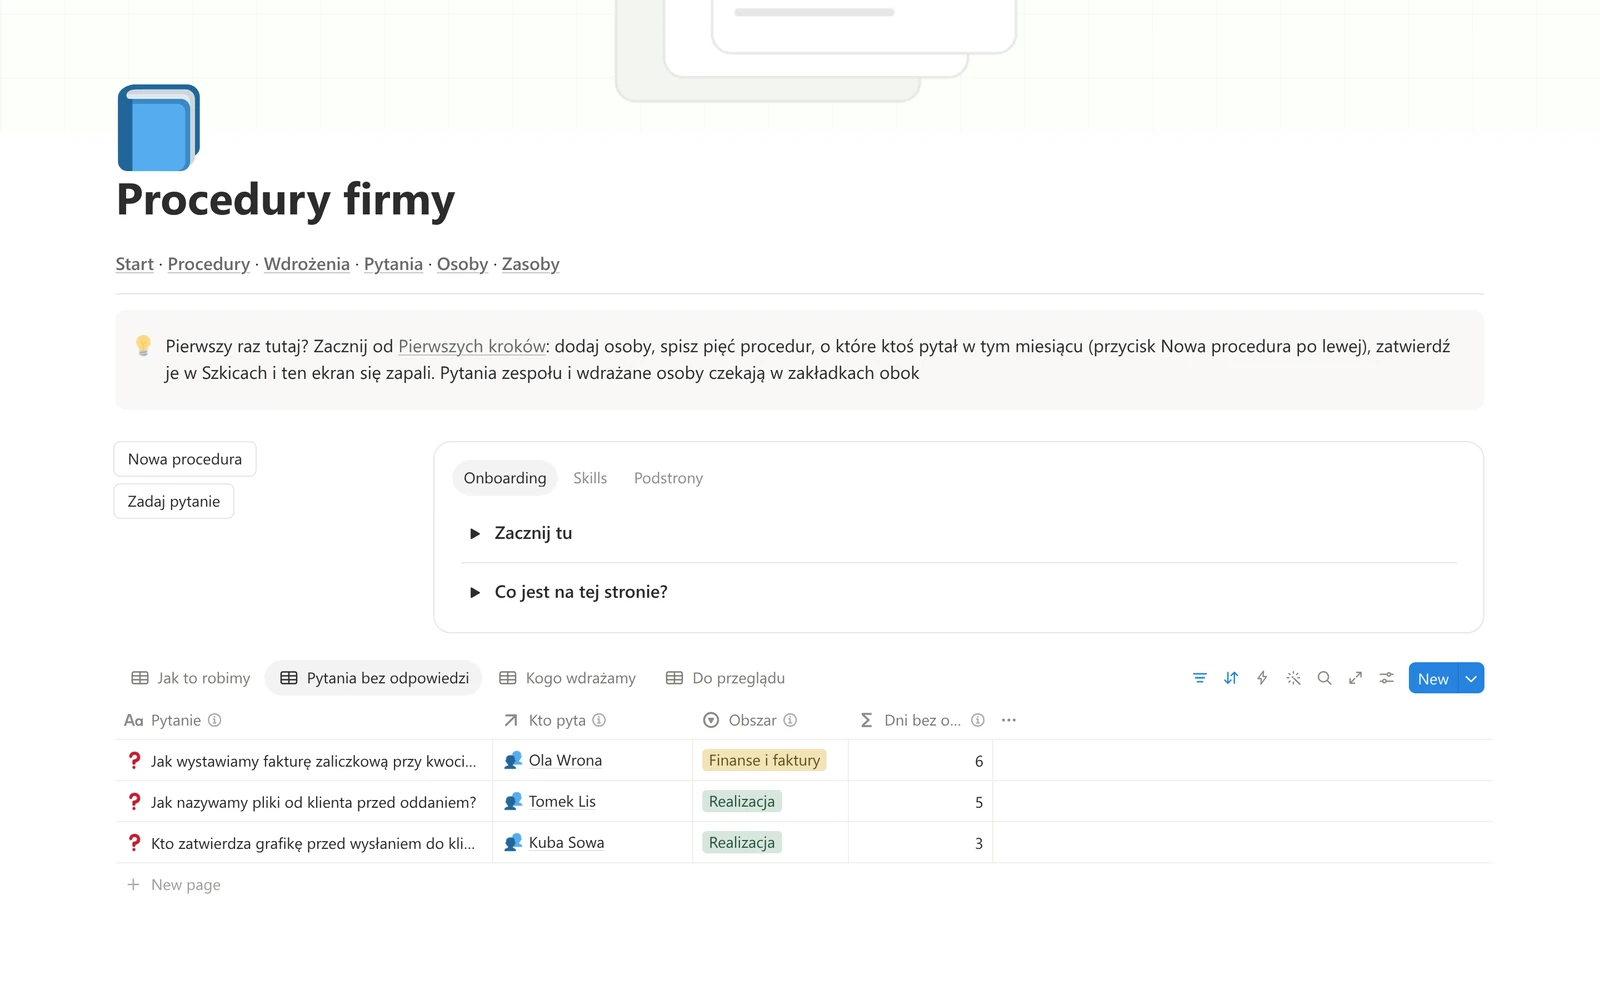Open the filter icon in database toolbar
This screenshot has height=1000, width=1600.
(x=1200, y=678)
